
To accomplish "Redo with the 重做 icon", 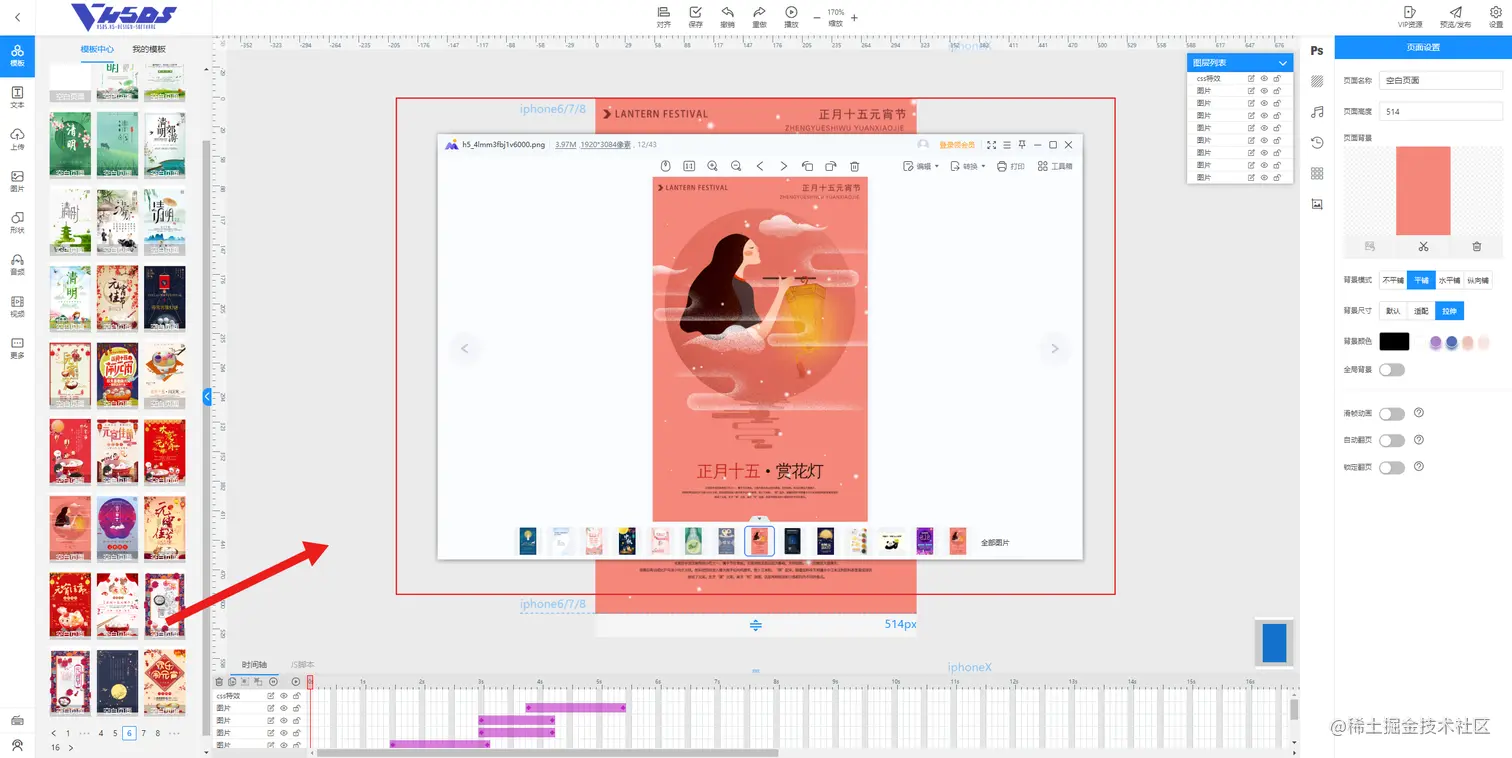I will click(760, 12).
